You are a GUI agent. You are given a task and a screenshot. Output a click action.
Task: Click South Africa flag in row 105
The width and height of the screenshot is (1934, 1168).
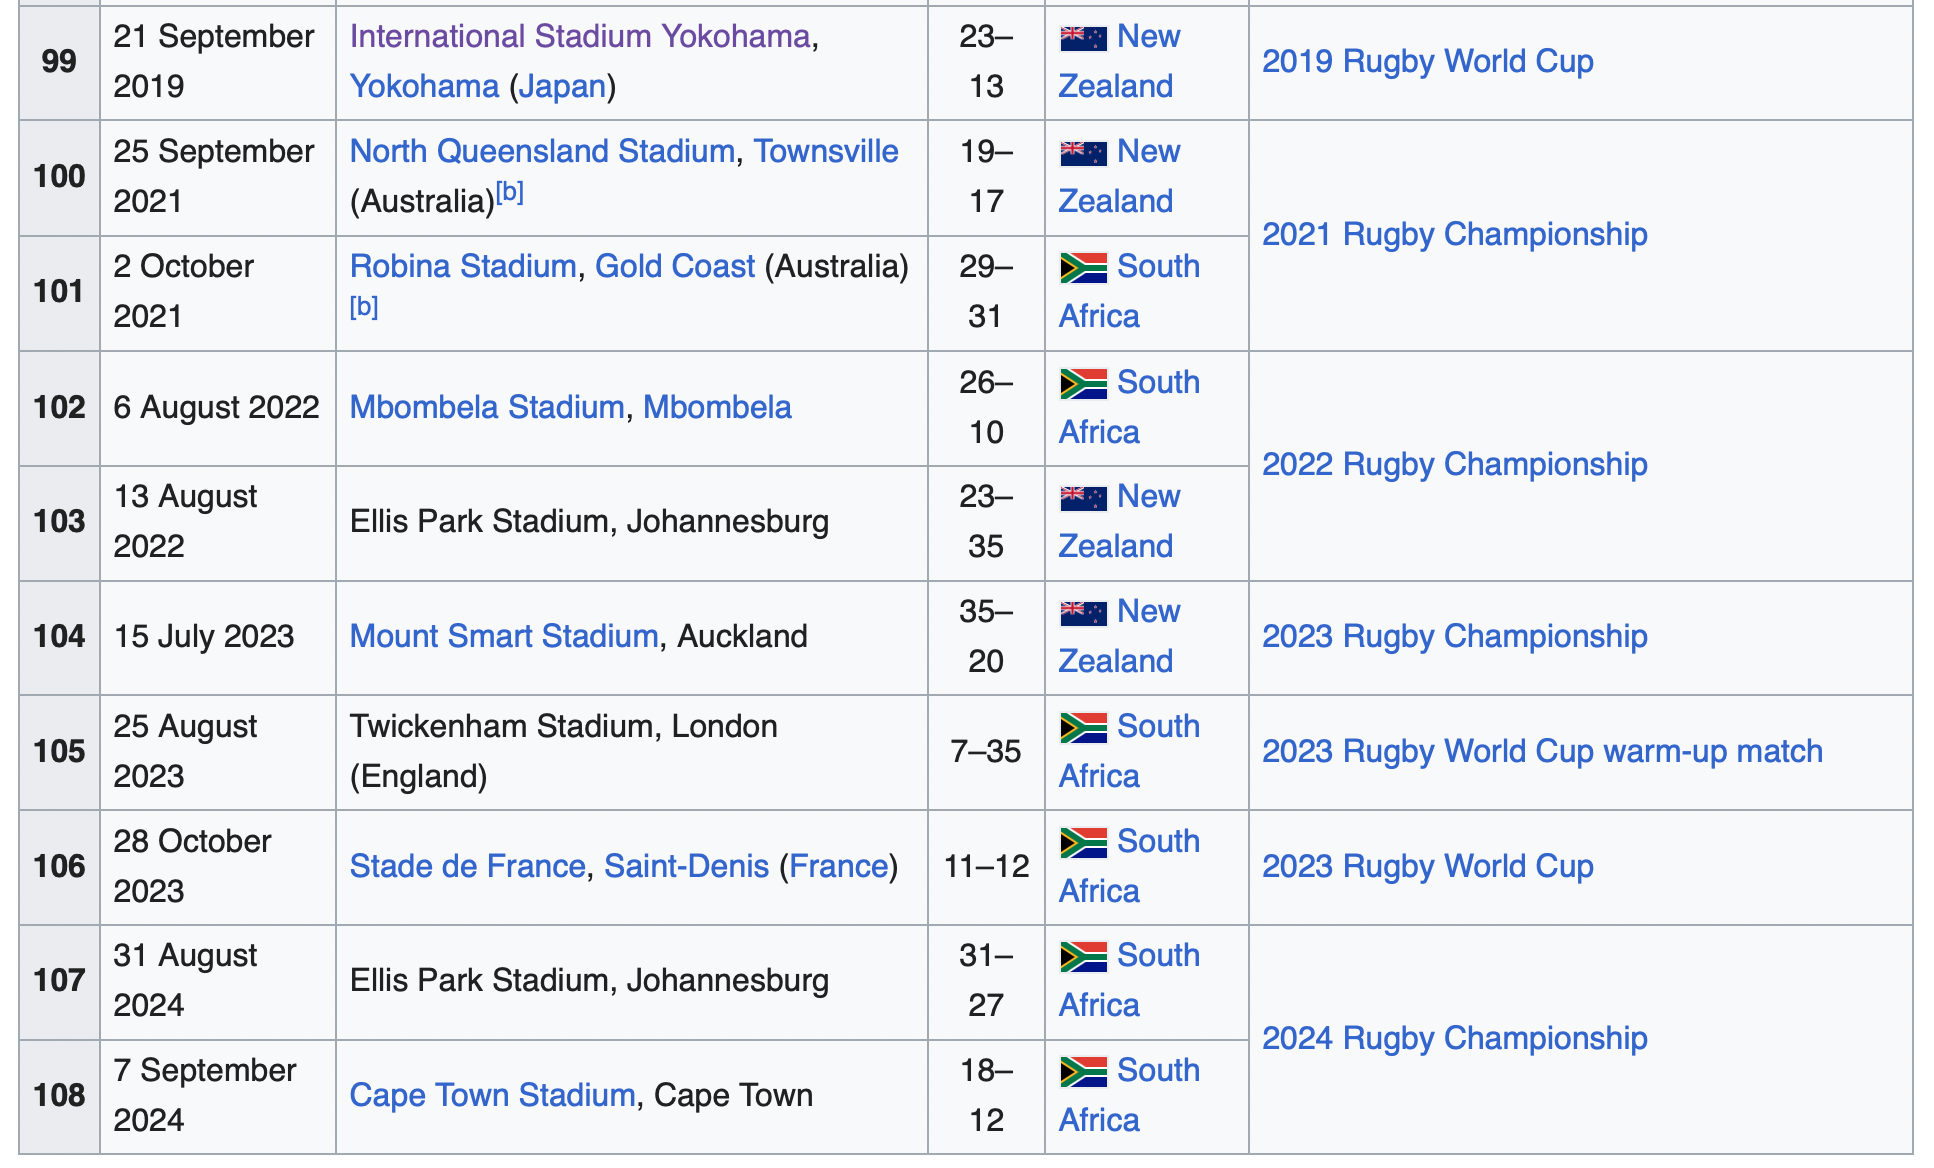click(x=1083, y=728)
